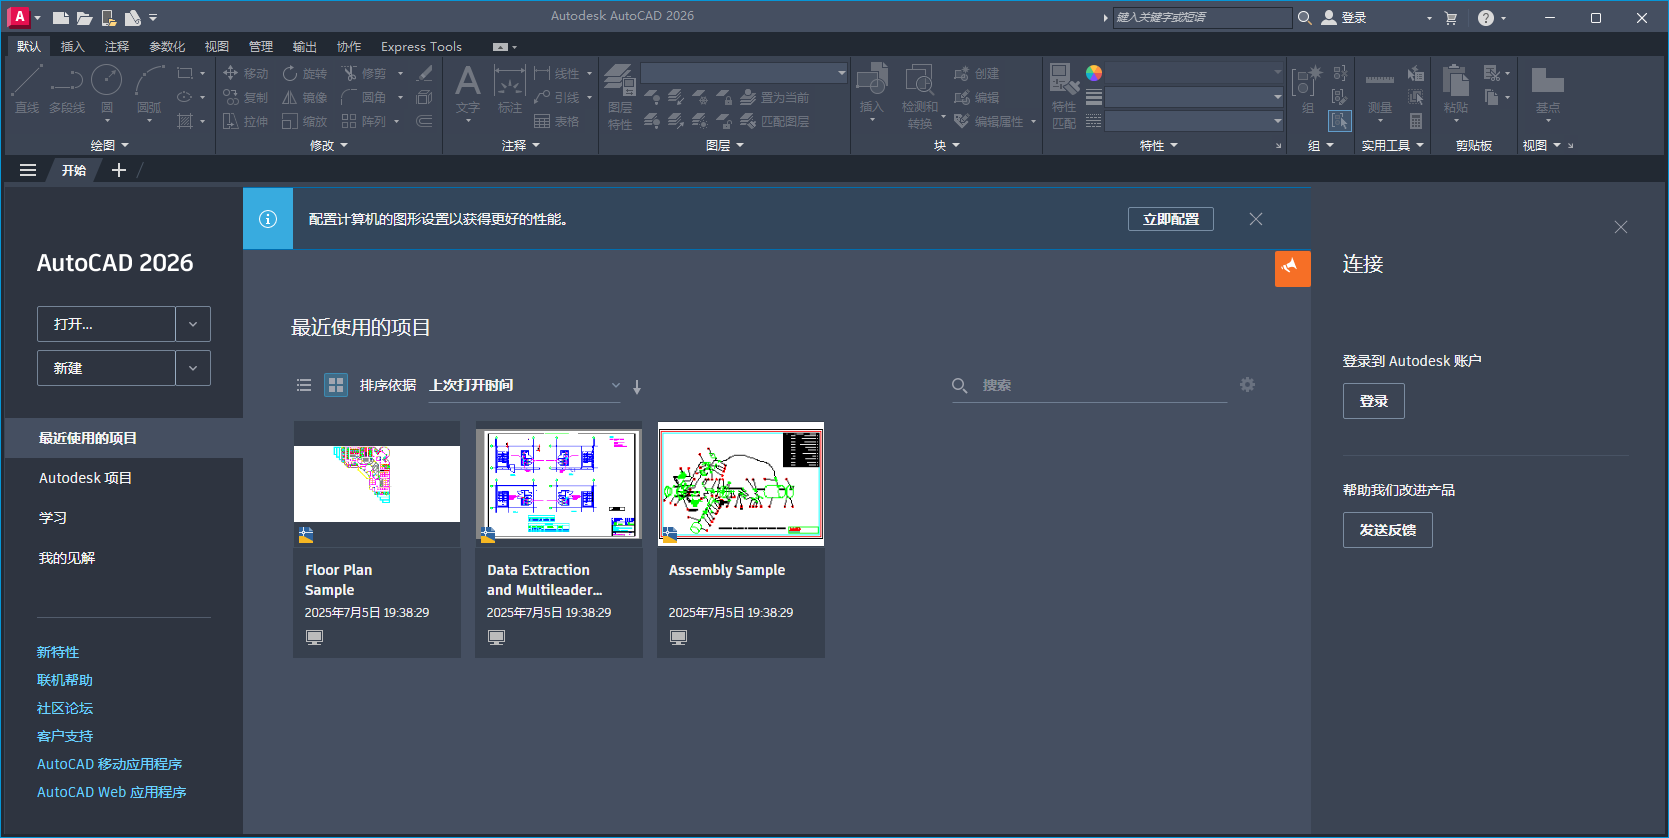1669x838 pixels.
Task: Switch to list view of recent files
Action: coord(304,385)
